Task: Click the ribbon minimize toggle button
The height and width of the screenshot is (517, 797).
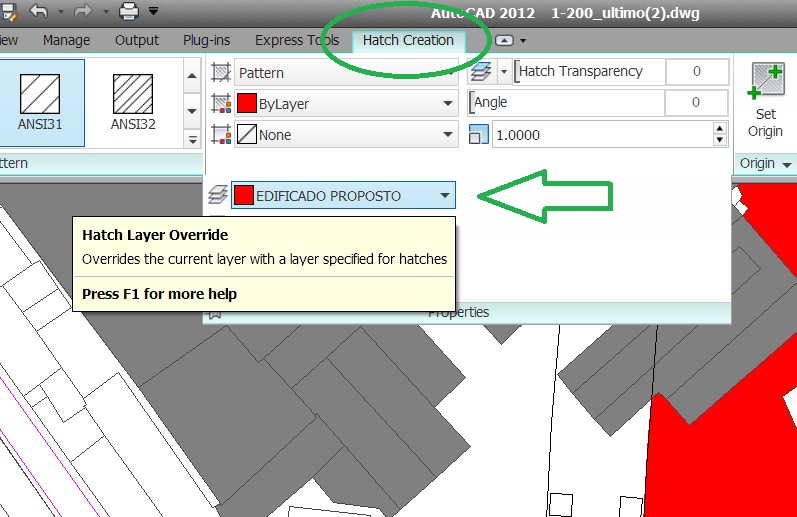Action: point(504,40)
